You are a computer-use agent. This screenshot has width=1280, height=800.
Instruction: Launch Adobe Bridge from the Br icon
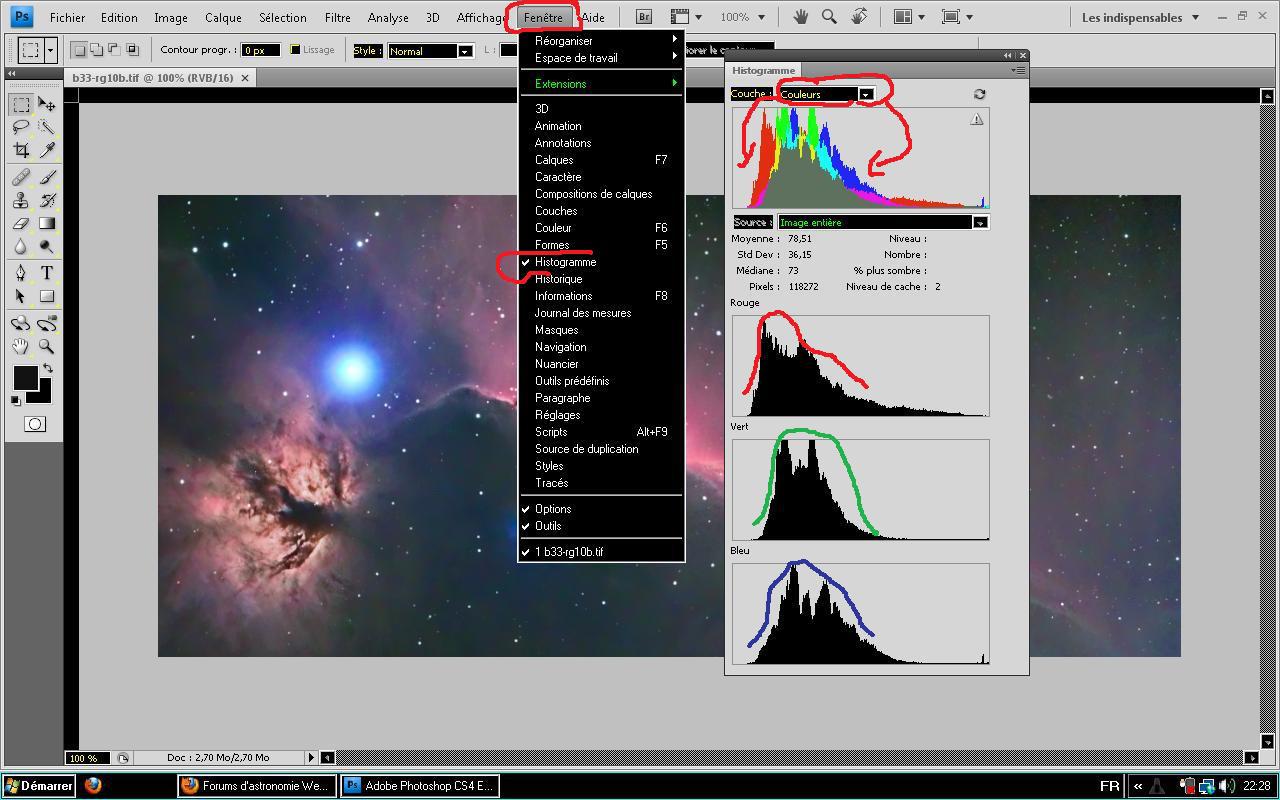pos(644,17)
